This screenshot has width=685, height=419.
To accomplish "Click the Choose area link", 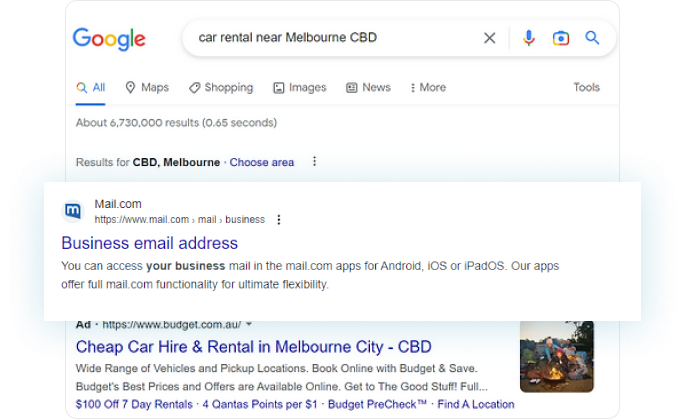I will click(262, 163).
